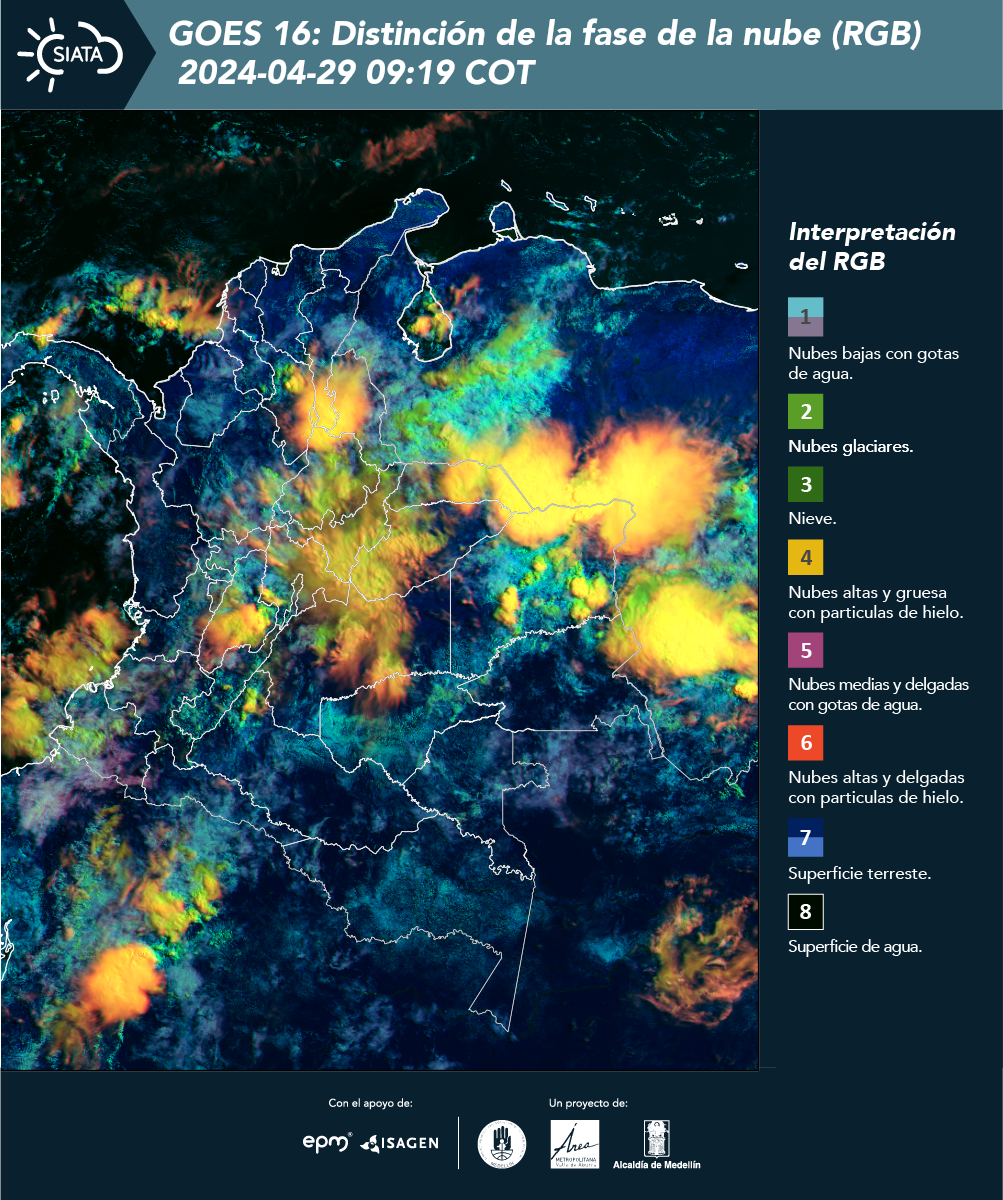Select red-orange legend swatch number 6

click(806, 744)
